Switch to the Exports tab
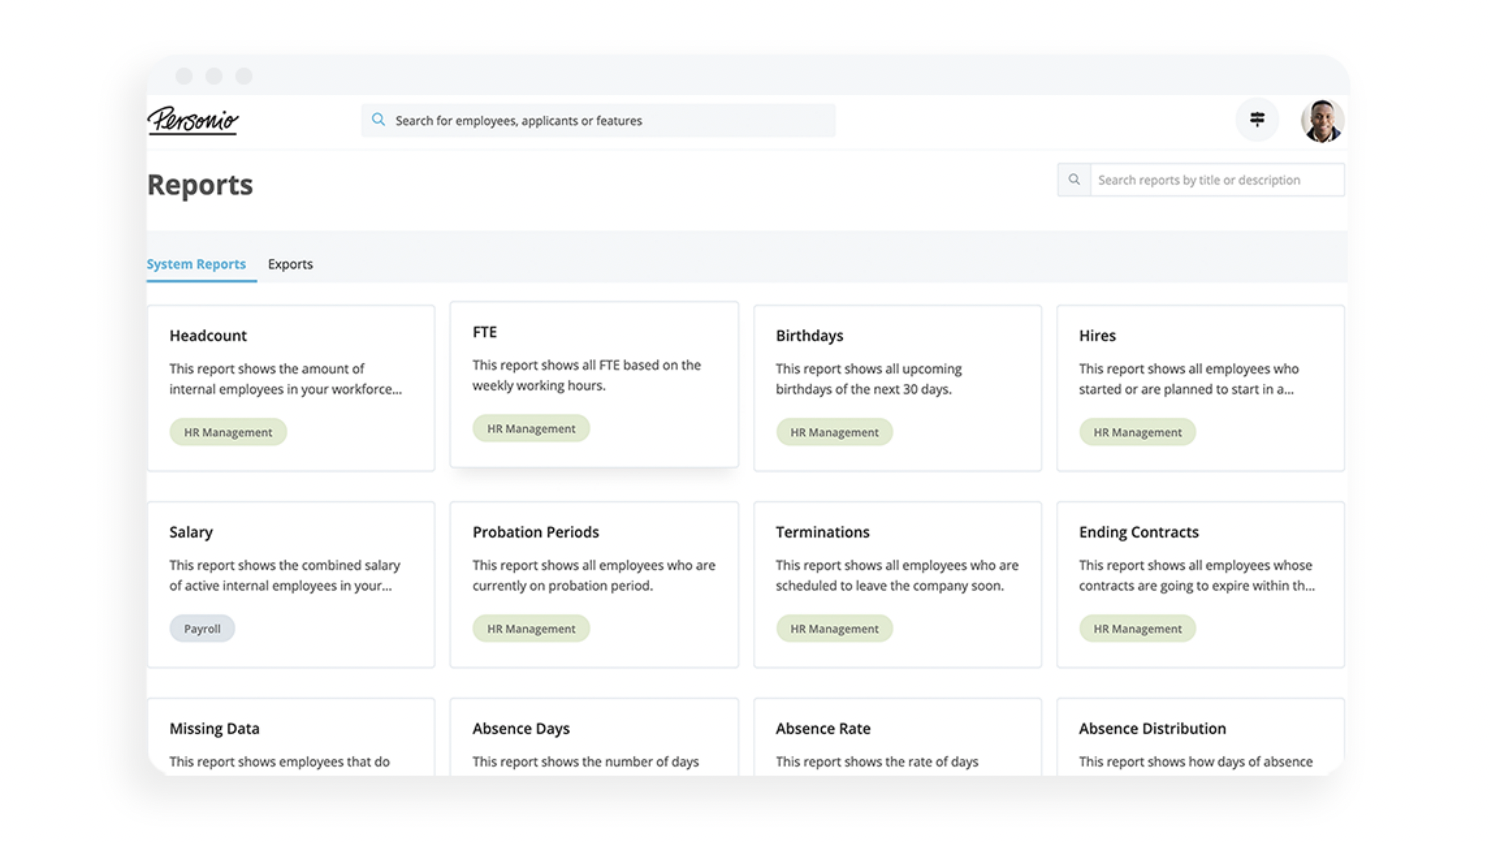 (290, 264)
